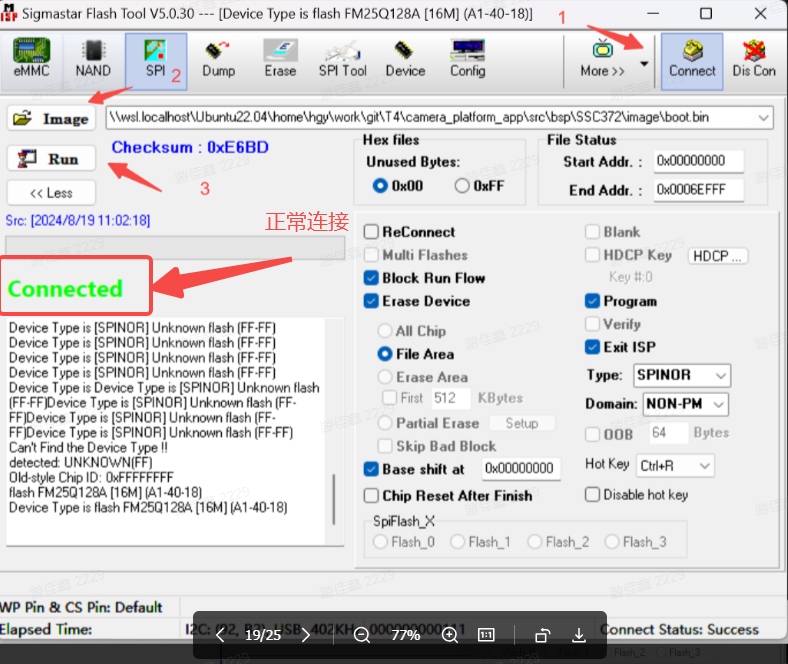
Task: Go to next image in viewer
Action: (306, 635)
